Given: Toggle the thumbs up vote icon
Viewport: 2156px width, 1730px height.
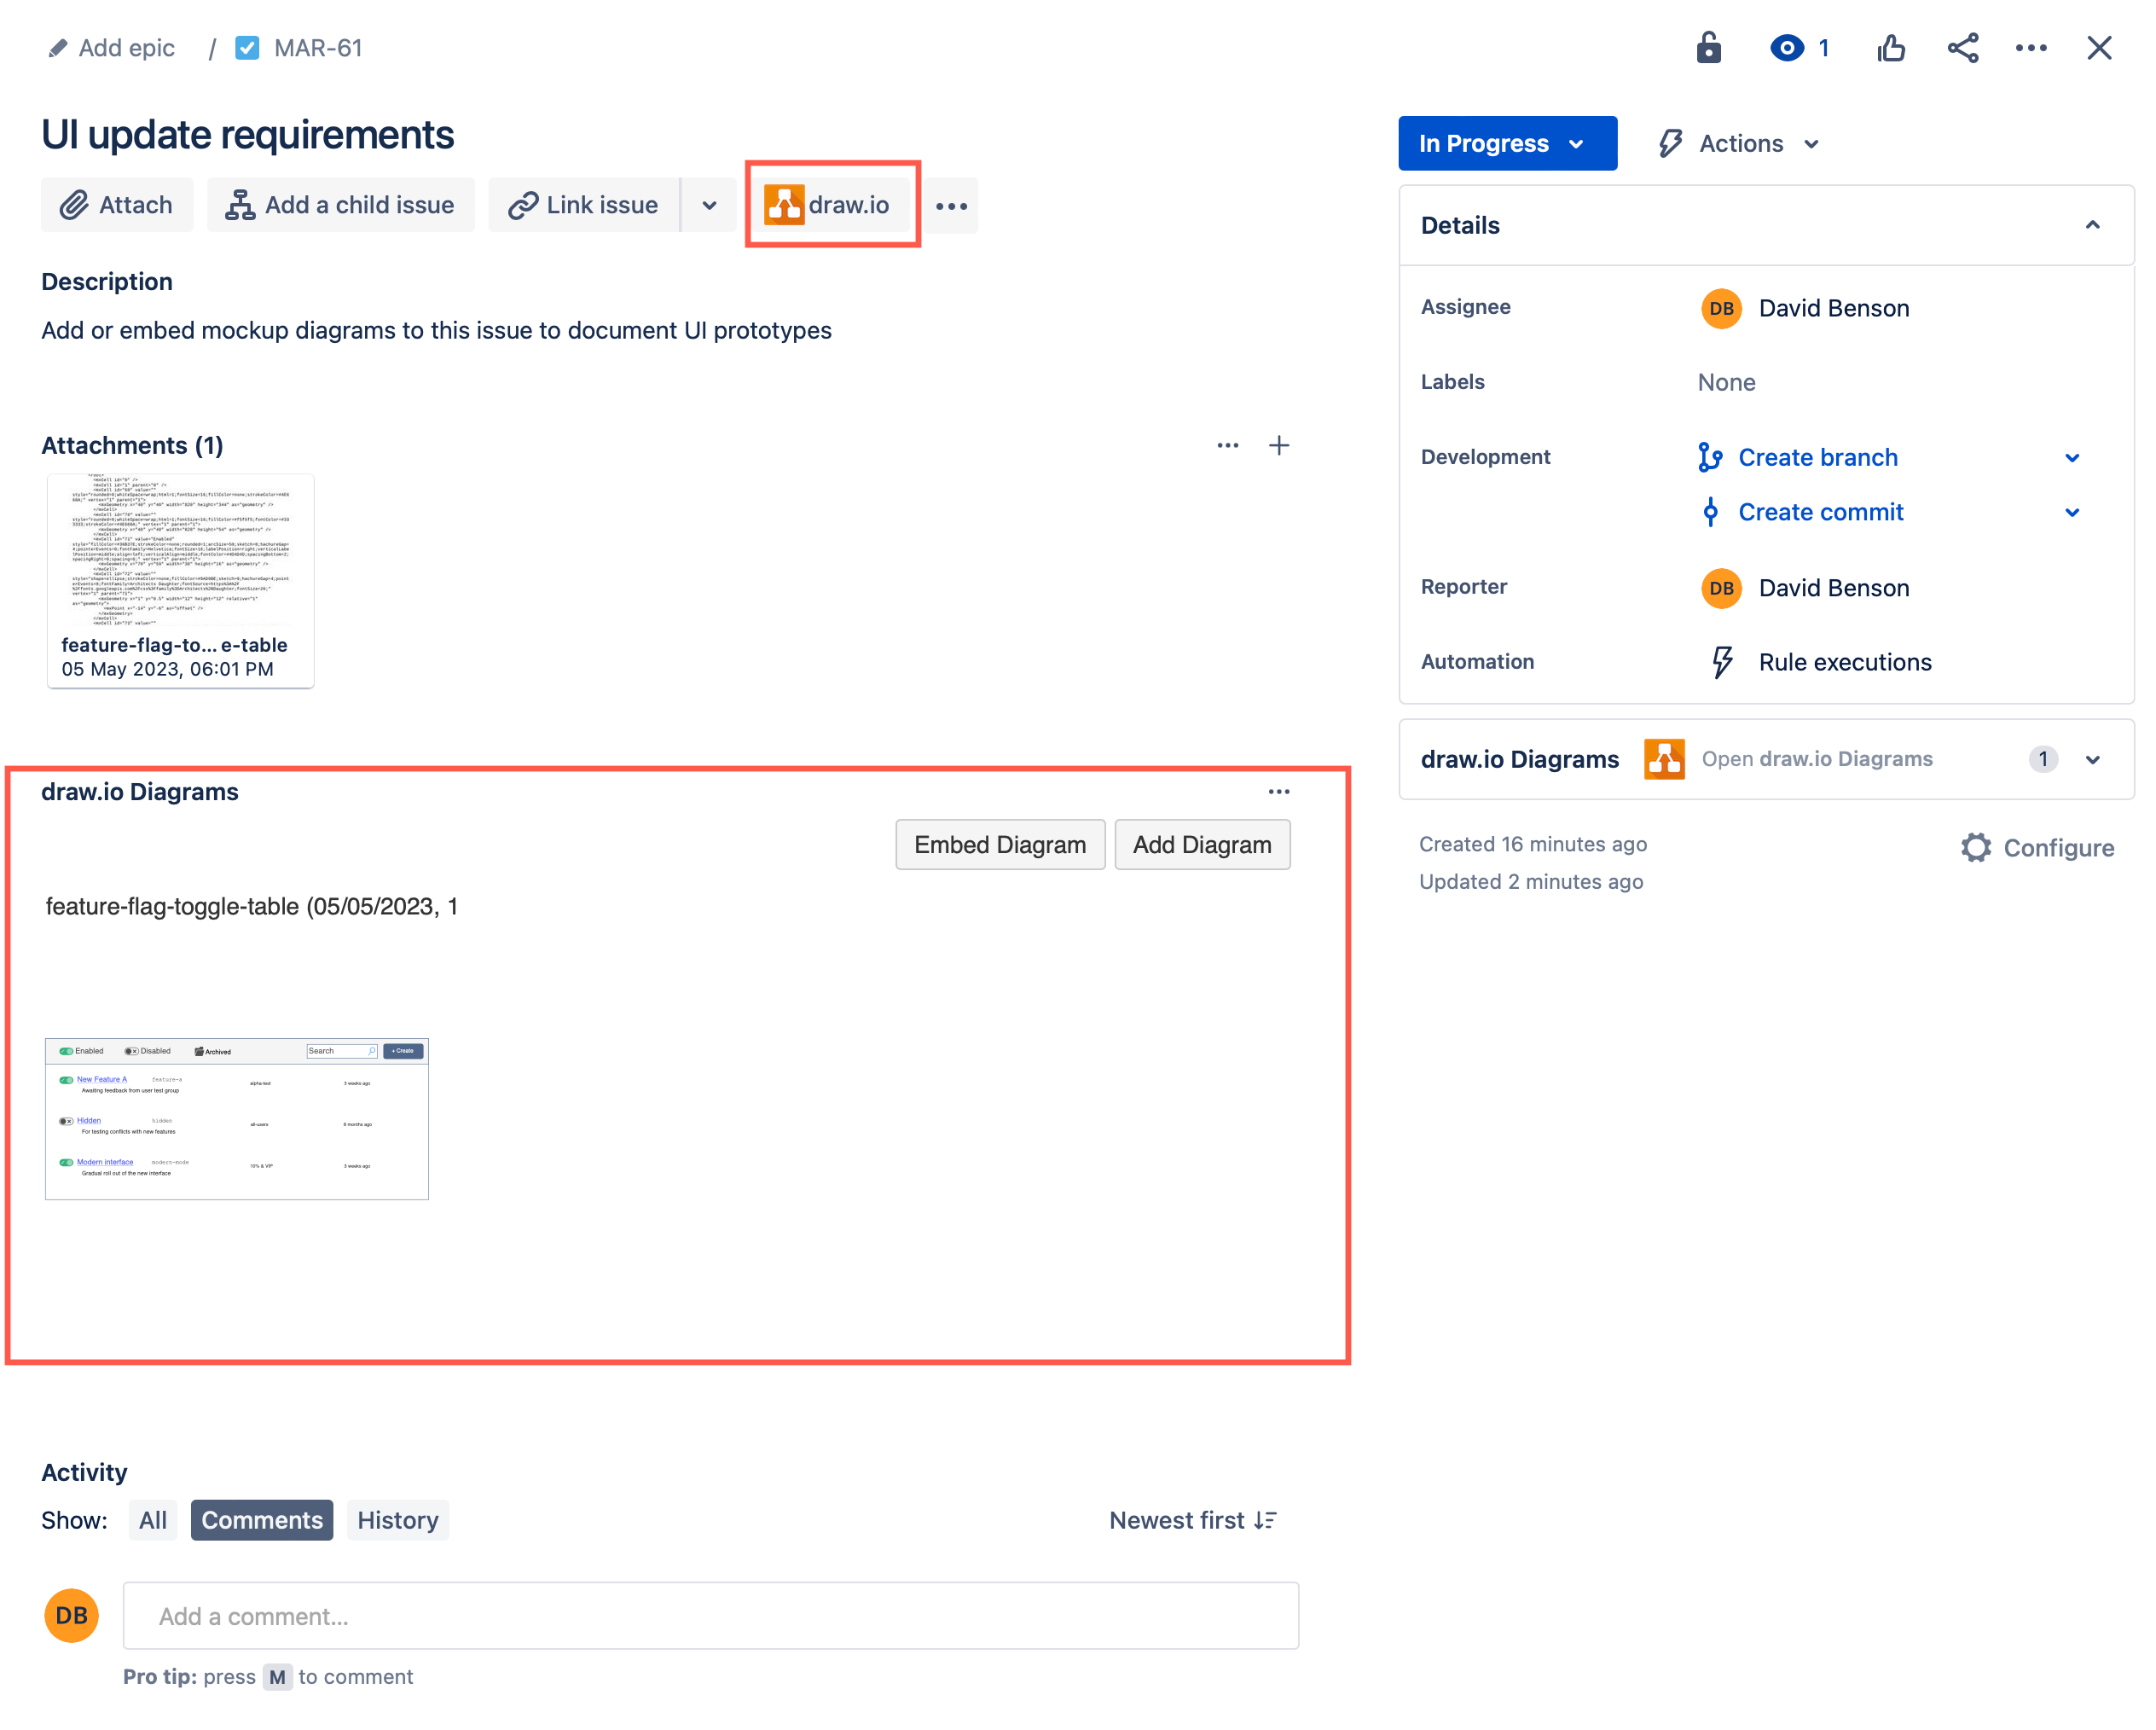Looking at the screenshot, I should tap(1892, 47).
